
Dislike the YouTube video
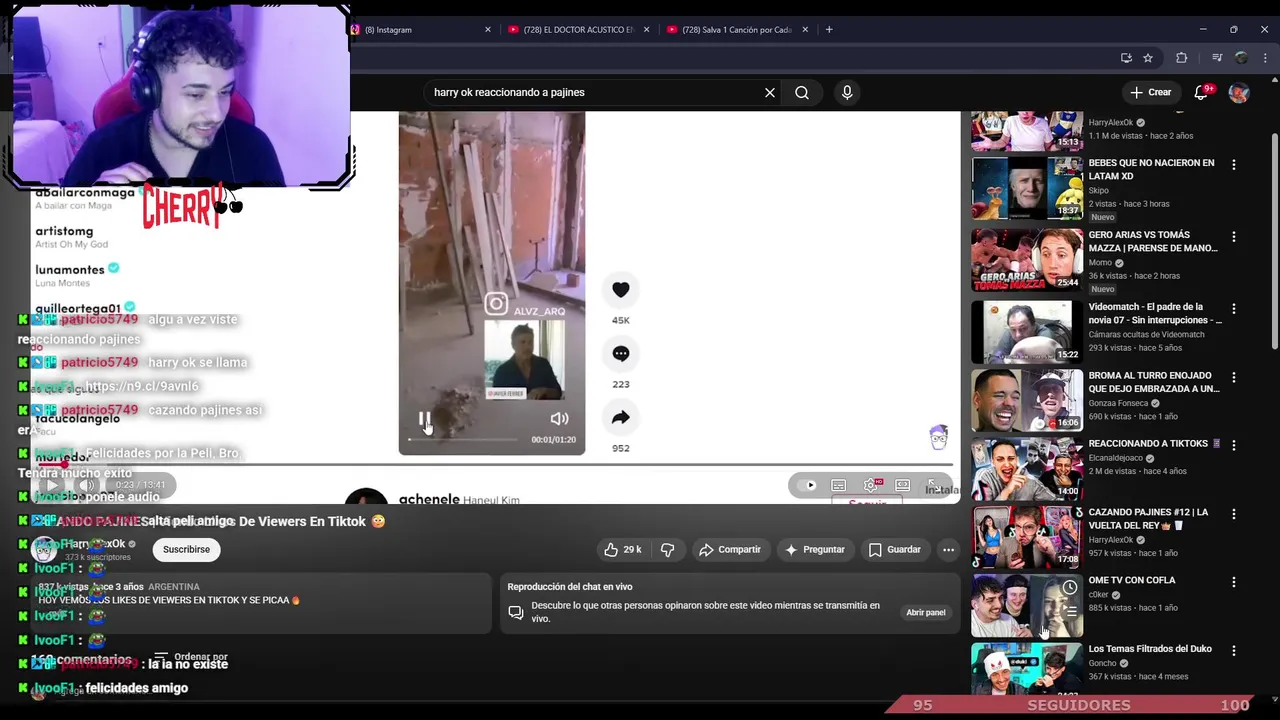click(x=667, y=549)
